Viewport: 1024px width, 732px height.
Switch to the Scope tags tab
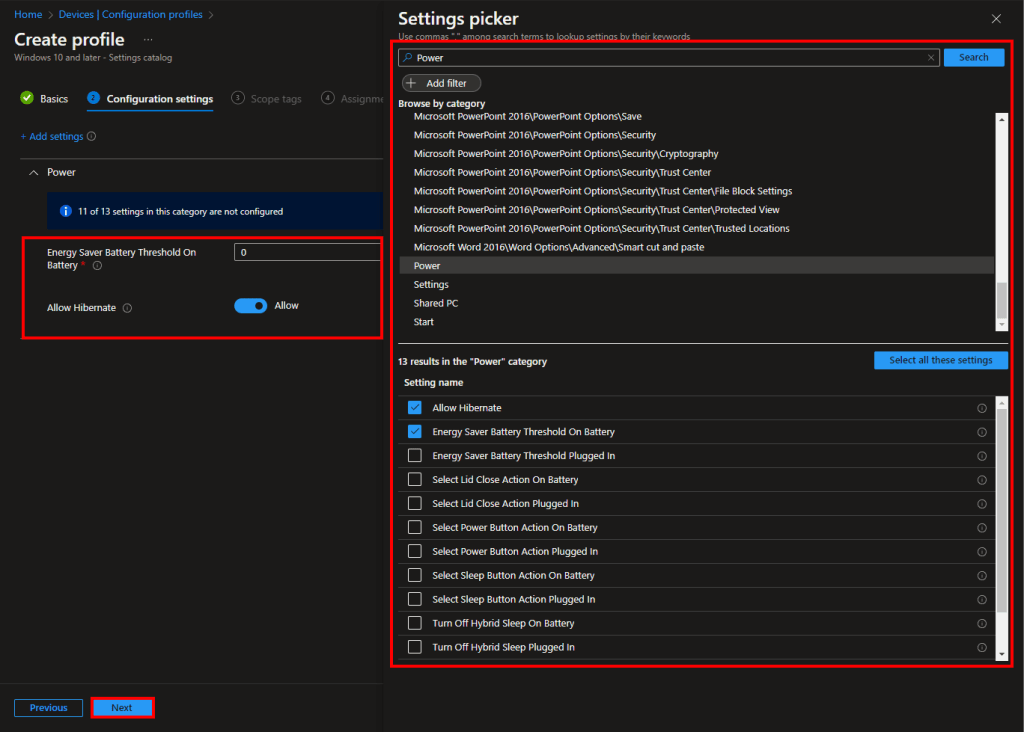pyautogui.click(x=266, y=99)
